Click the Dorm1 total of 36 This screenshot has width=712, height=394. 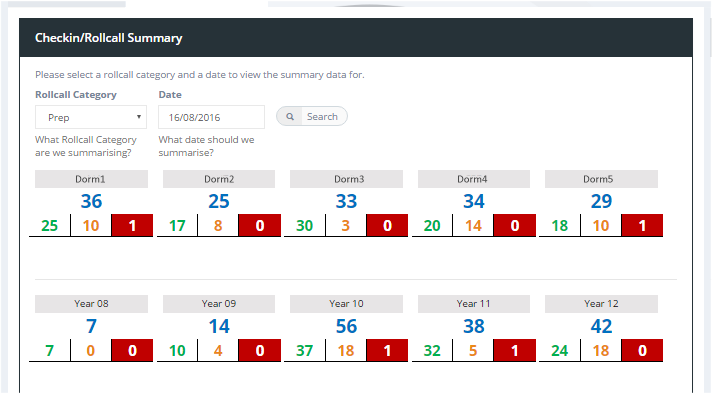[91, 201]
